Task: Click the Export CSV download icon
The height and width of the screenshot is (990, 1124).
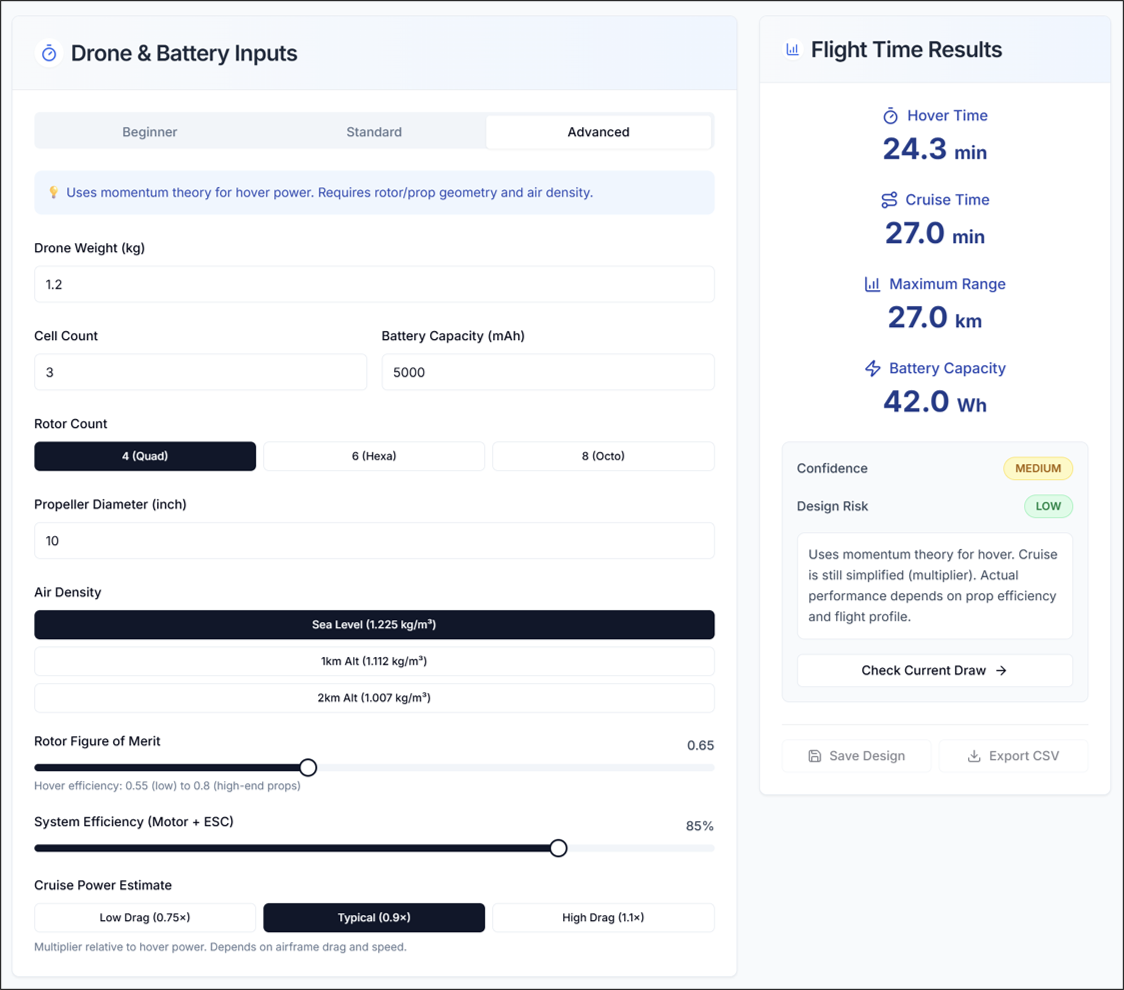Action: click(x=974, y=756)
